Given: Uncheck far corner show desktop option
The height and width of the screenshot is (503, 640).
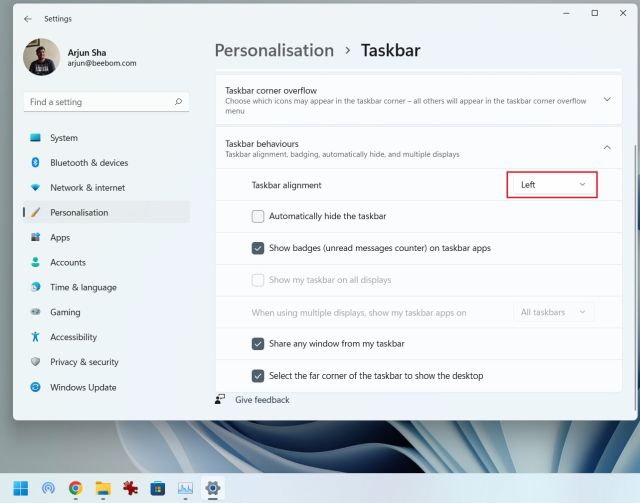Looking at the screenshot, I should [x=258, y=376].
